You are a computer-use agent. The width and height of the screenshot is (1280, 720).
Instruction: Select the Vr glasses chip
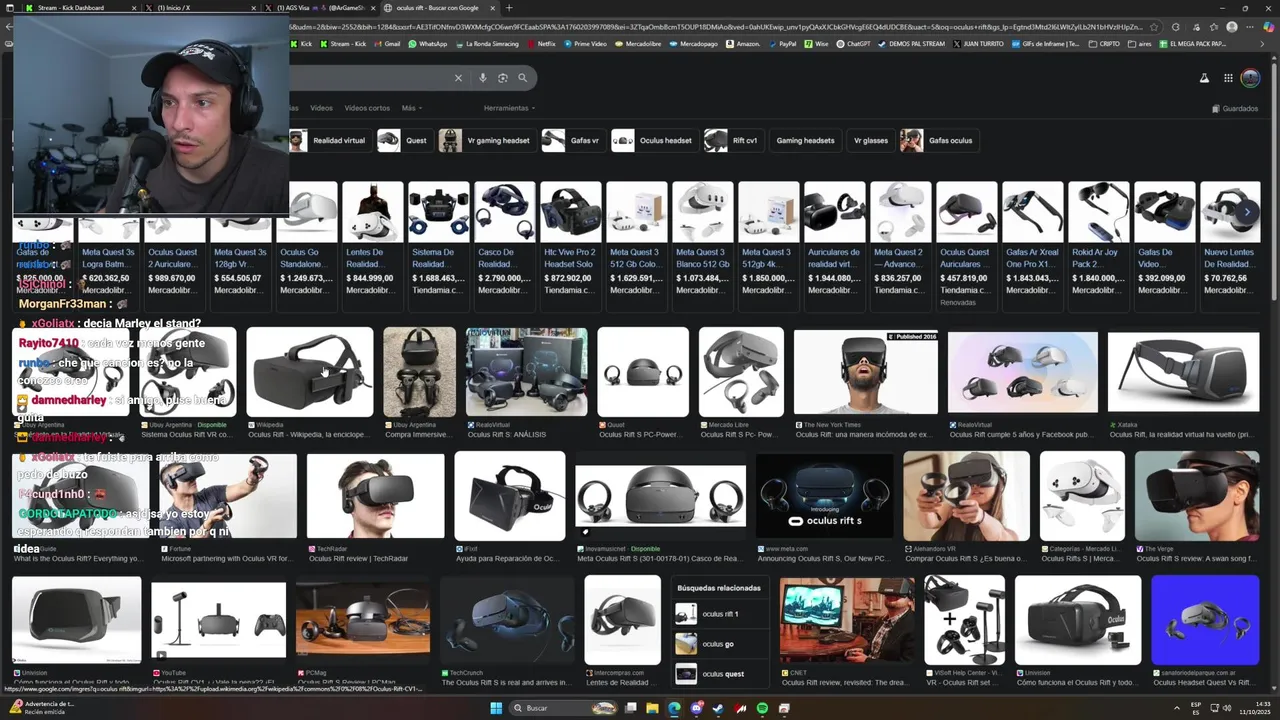tap(870, 140)
